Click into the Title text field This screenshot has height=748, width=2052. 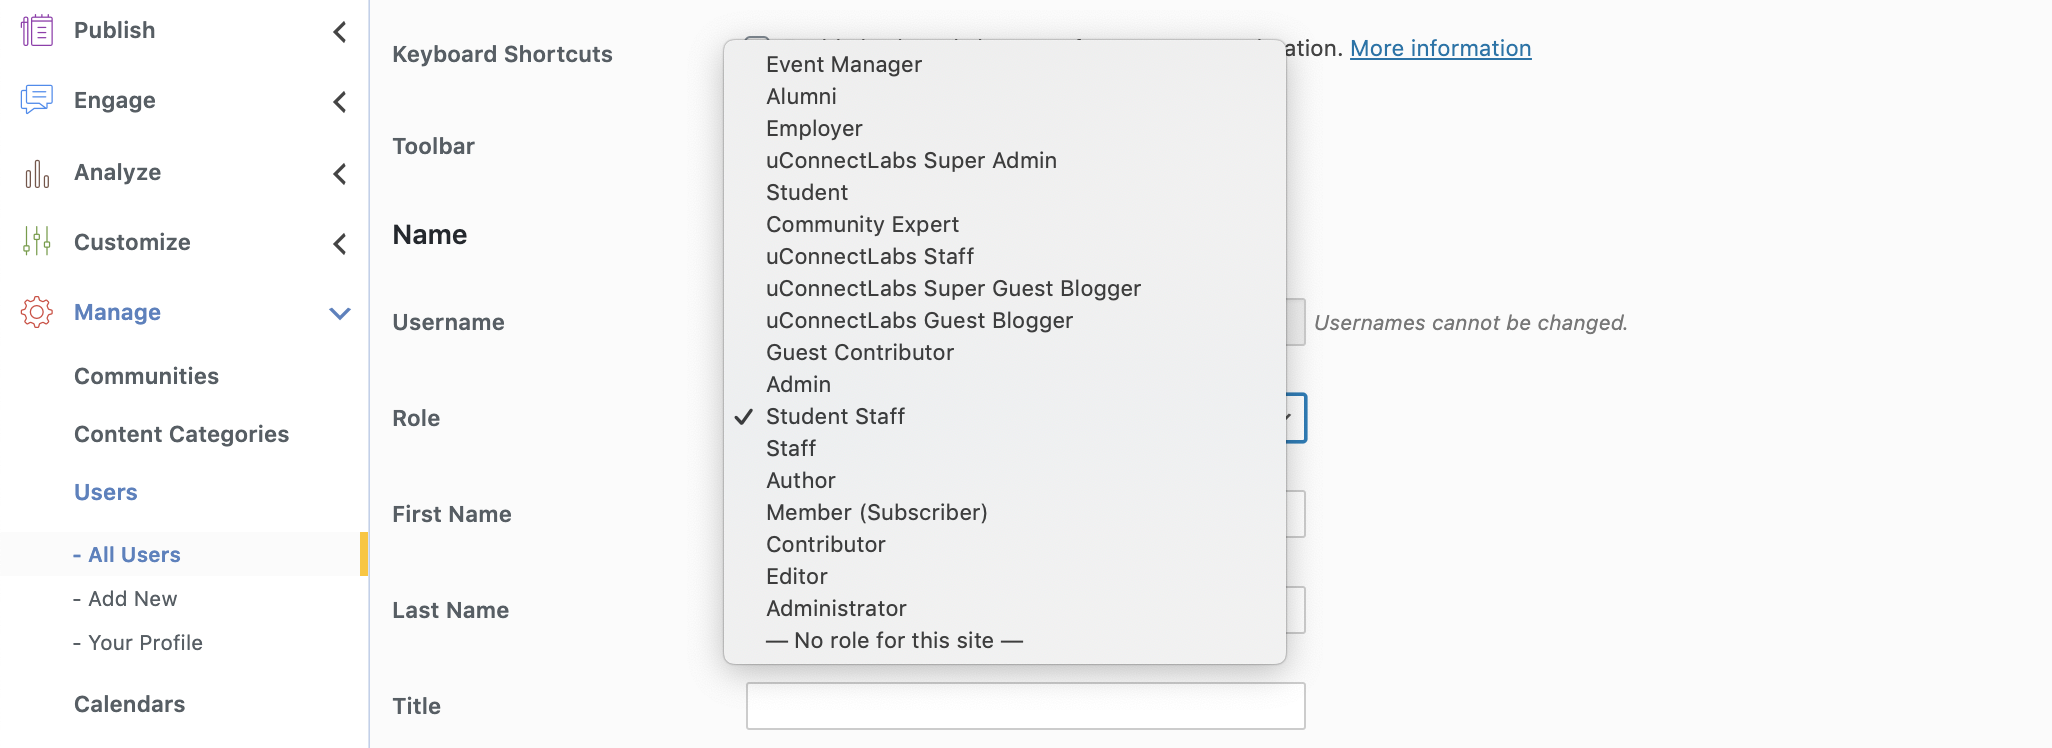[x=1025, y=706]
